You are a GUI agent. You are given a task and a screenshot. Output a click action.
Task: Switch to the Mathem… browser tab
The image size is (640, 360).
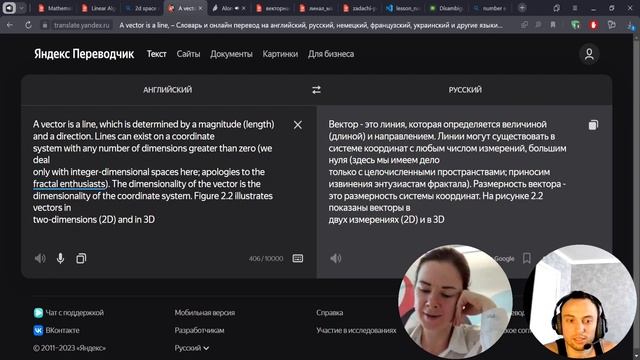click(x=55, y=8)
